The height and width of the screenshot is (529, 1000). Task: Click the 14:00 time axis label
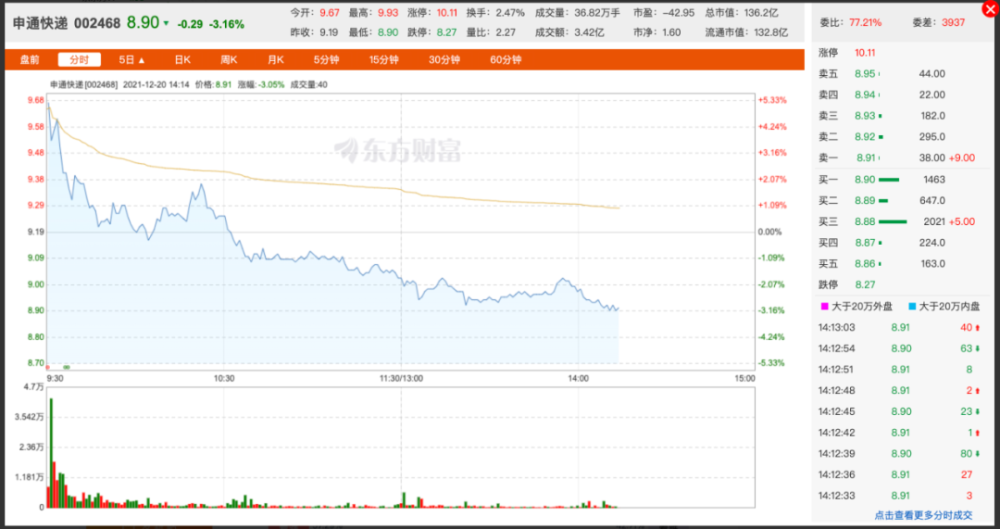(578, 378)
